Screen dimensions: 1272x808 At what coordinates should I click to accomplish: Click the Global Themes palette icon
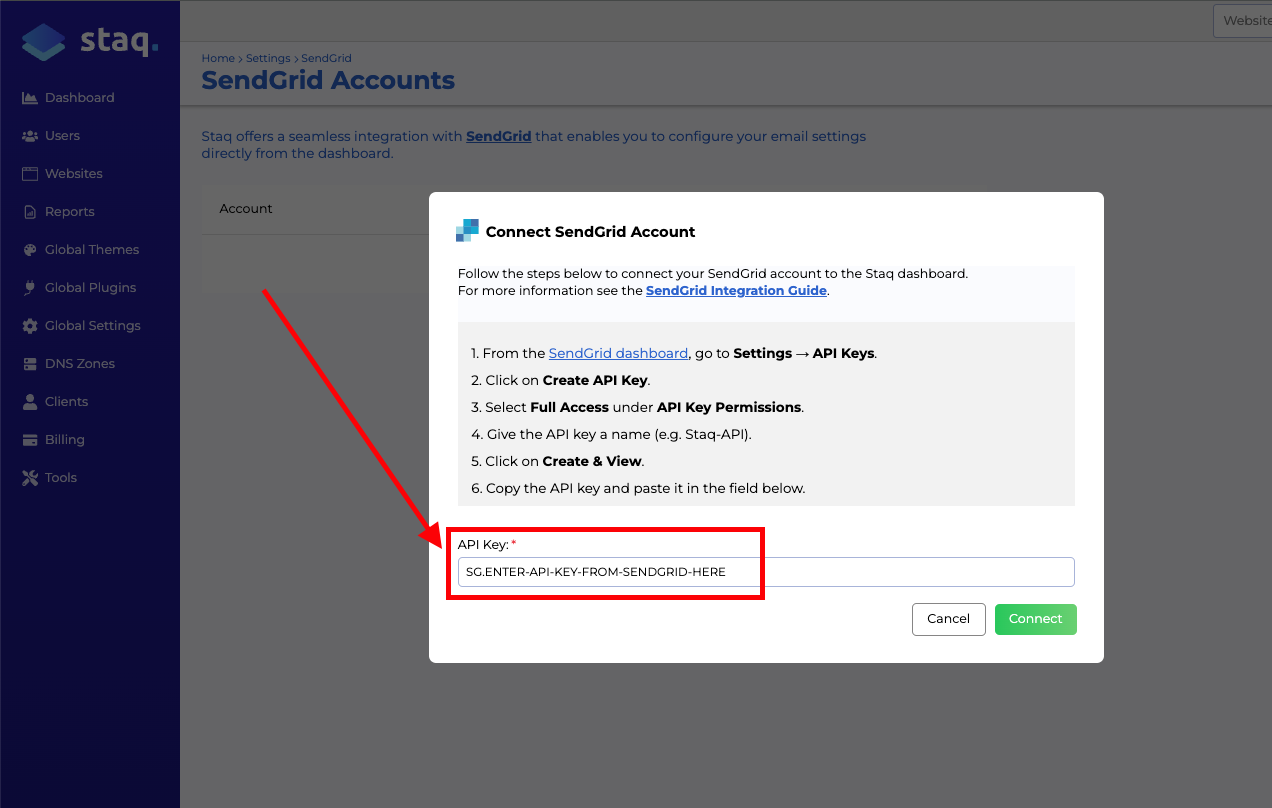click(x=30, y=250)
